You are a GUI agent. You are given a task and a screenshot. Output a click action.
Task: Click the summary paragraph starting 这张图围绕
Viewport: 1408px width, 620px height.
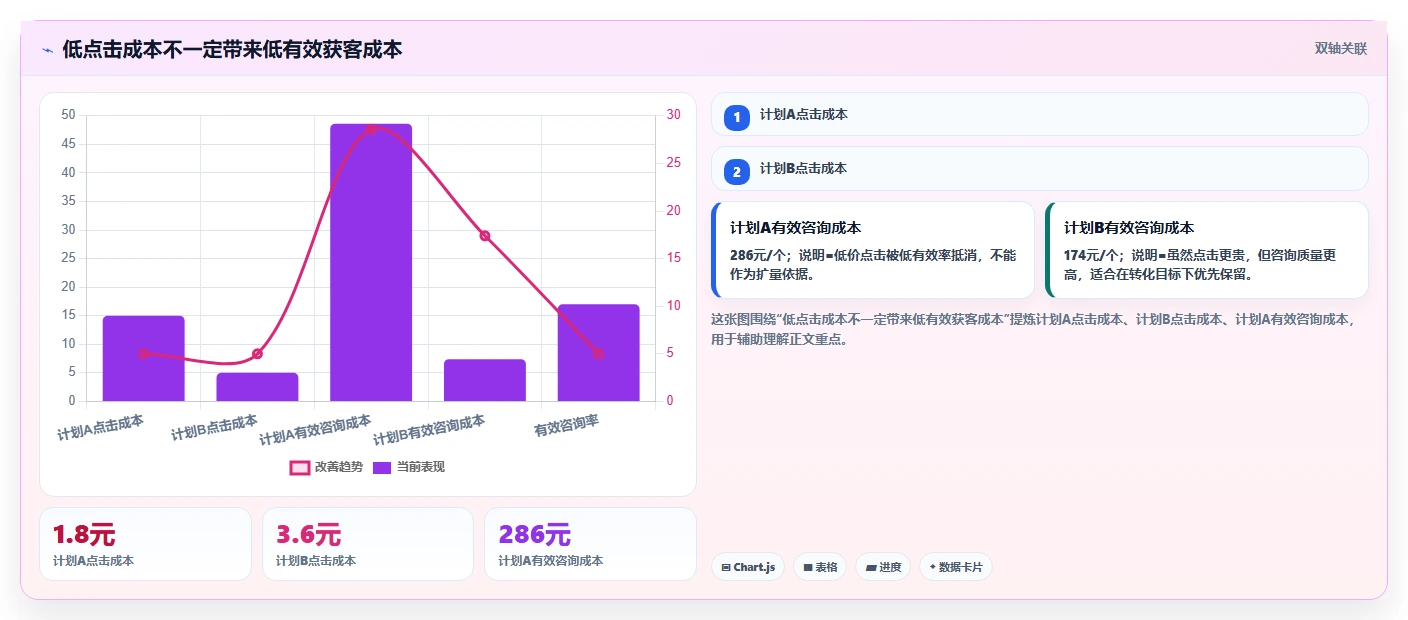[1035, 329]
